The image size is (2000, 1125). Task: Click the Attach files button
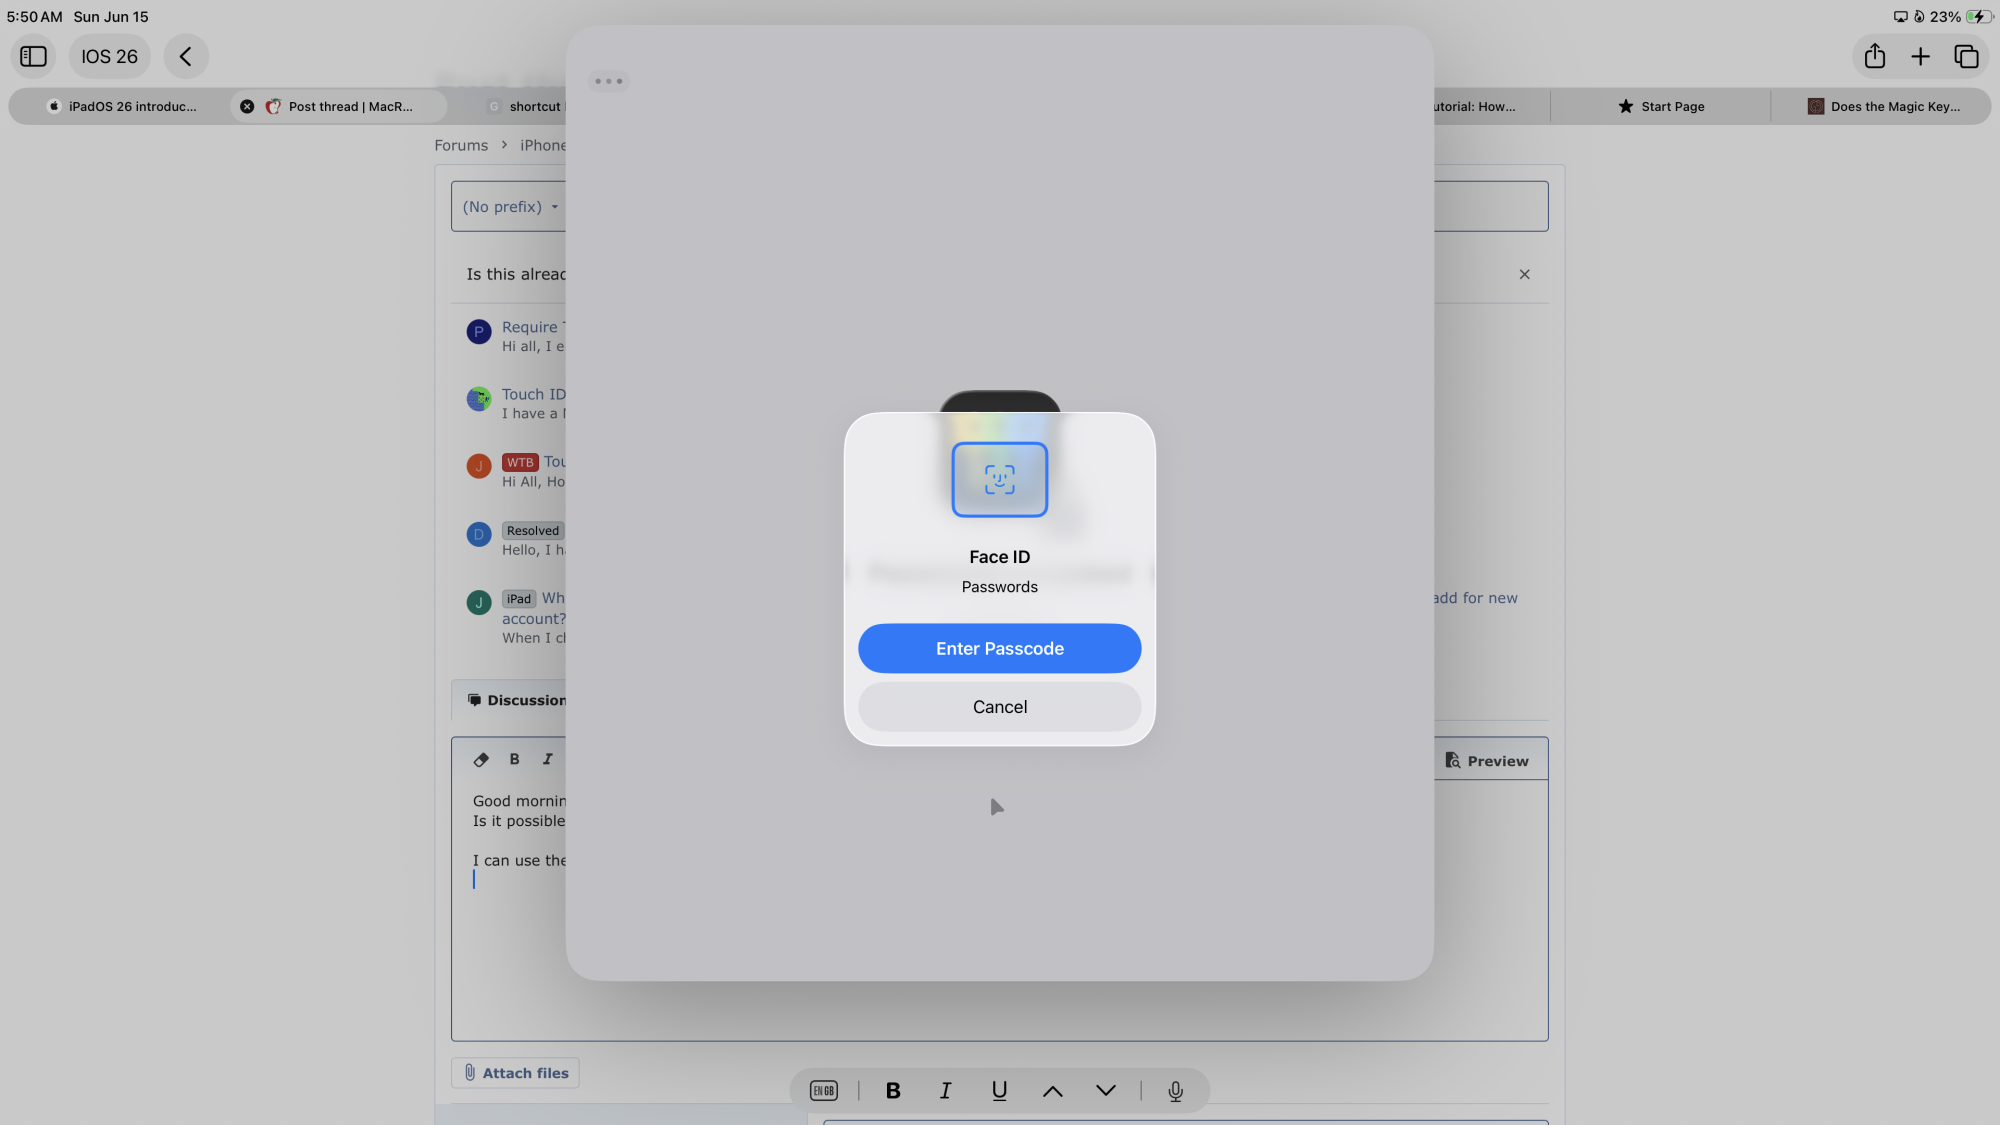515,1073
